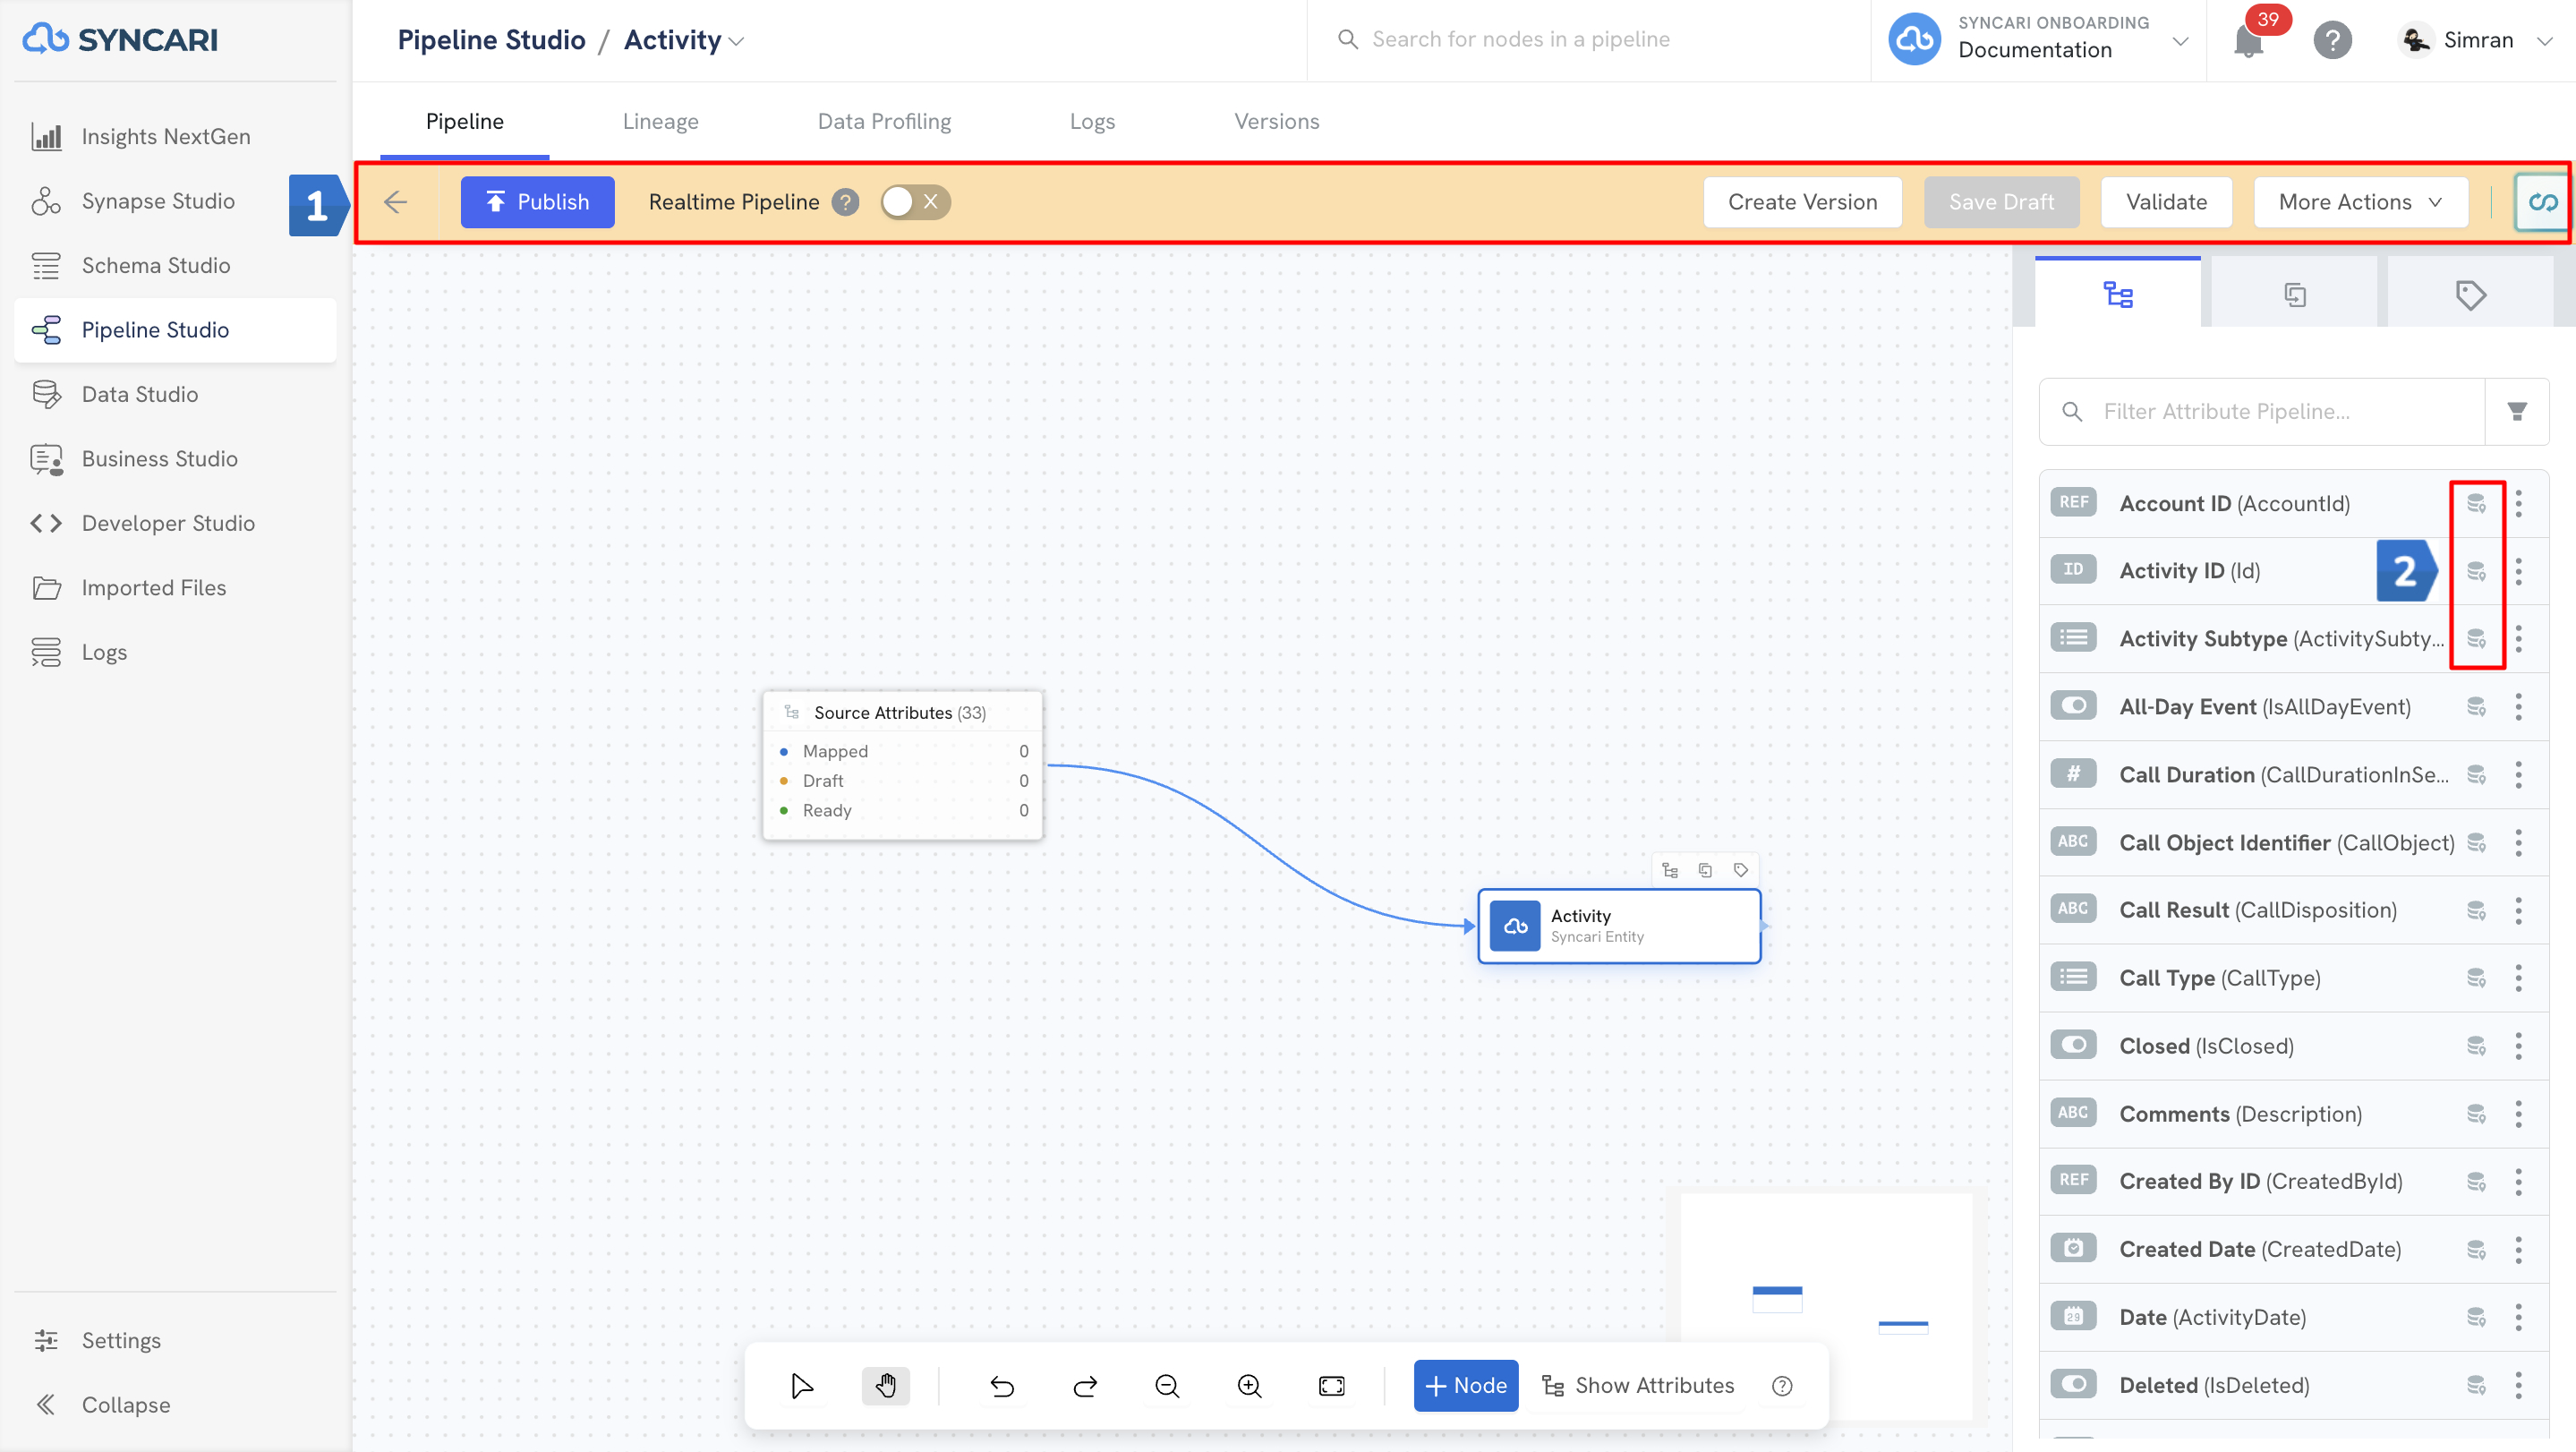This screenshot has height=1452, width=2576.
Task: Select the hand pan tool
Action: click(x=885, y=1385)
